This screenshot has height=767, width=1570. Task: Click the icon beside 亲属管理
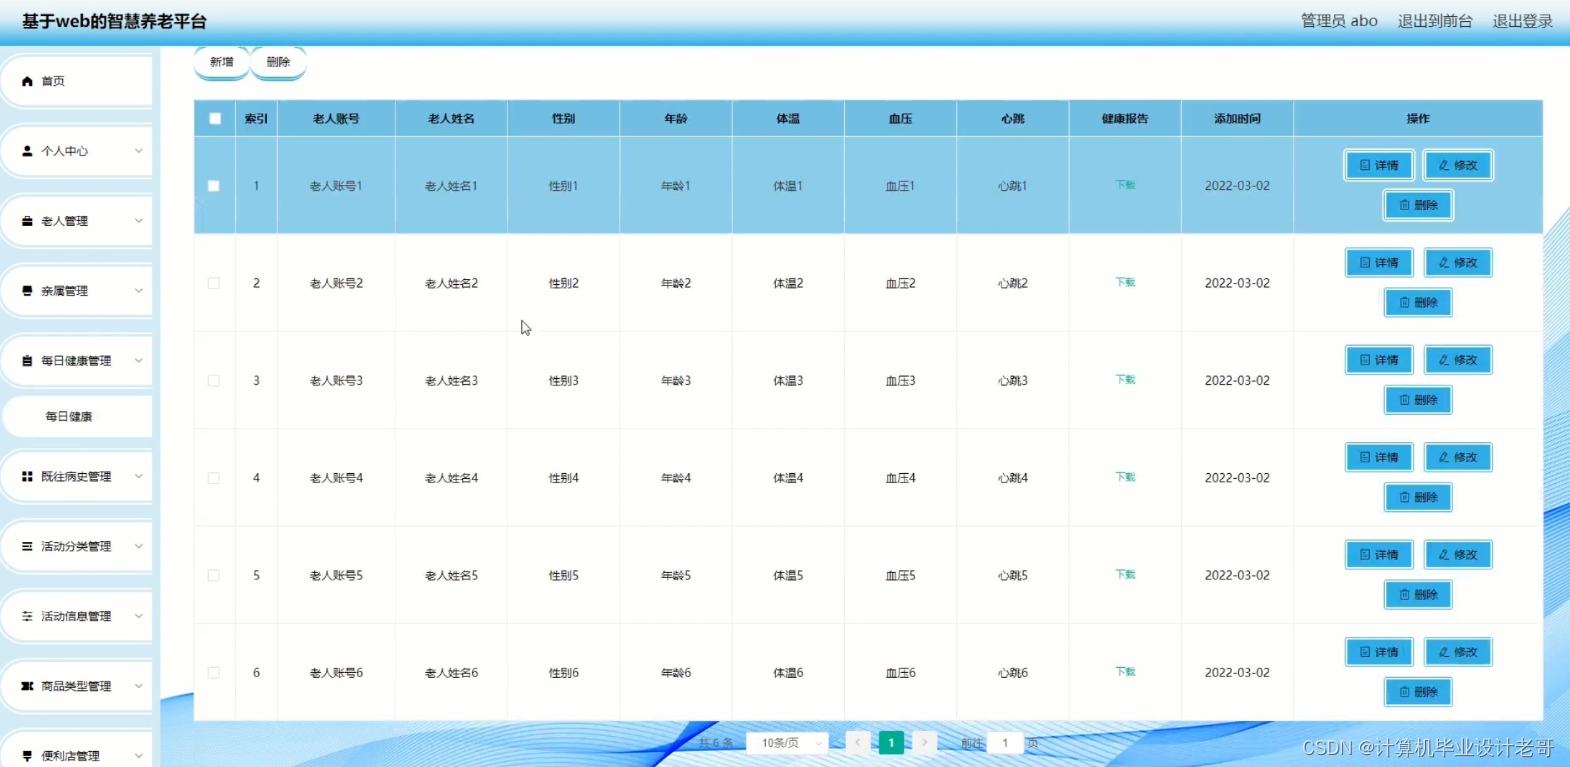pyautogui.click(x=27, y=291)
